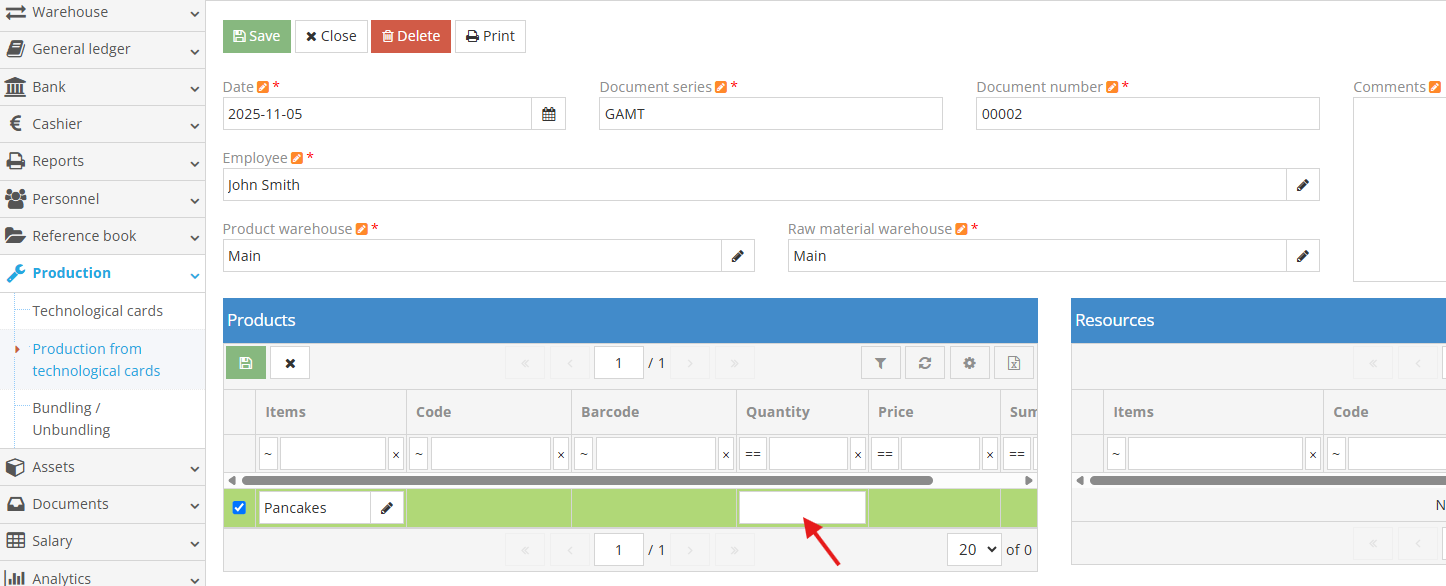Edit the Pancakes item via pencil icon
The image size is (1446, 586).
coord(387,507)
